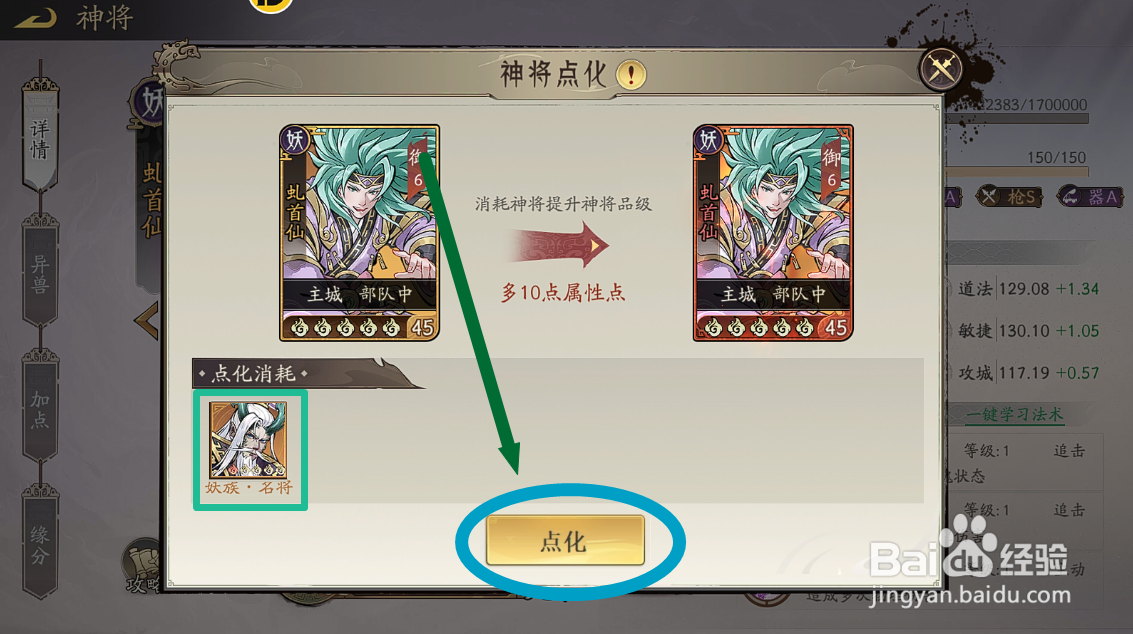Open the 详情 side tab
The width and height of the screenshot is (1133, 634).
pyautogui.click(x=40, y=139)
